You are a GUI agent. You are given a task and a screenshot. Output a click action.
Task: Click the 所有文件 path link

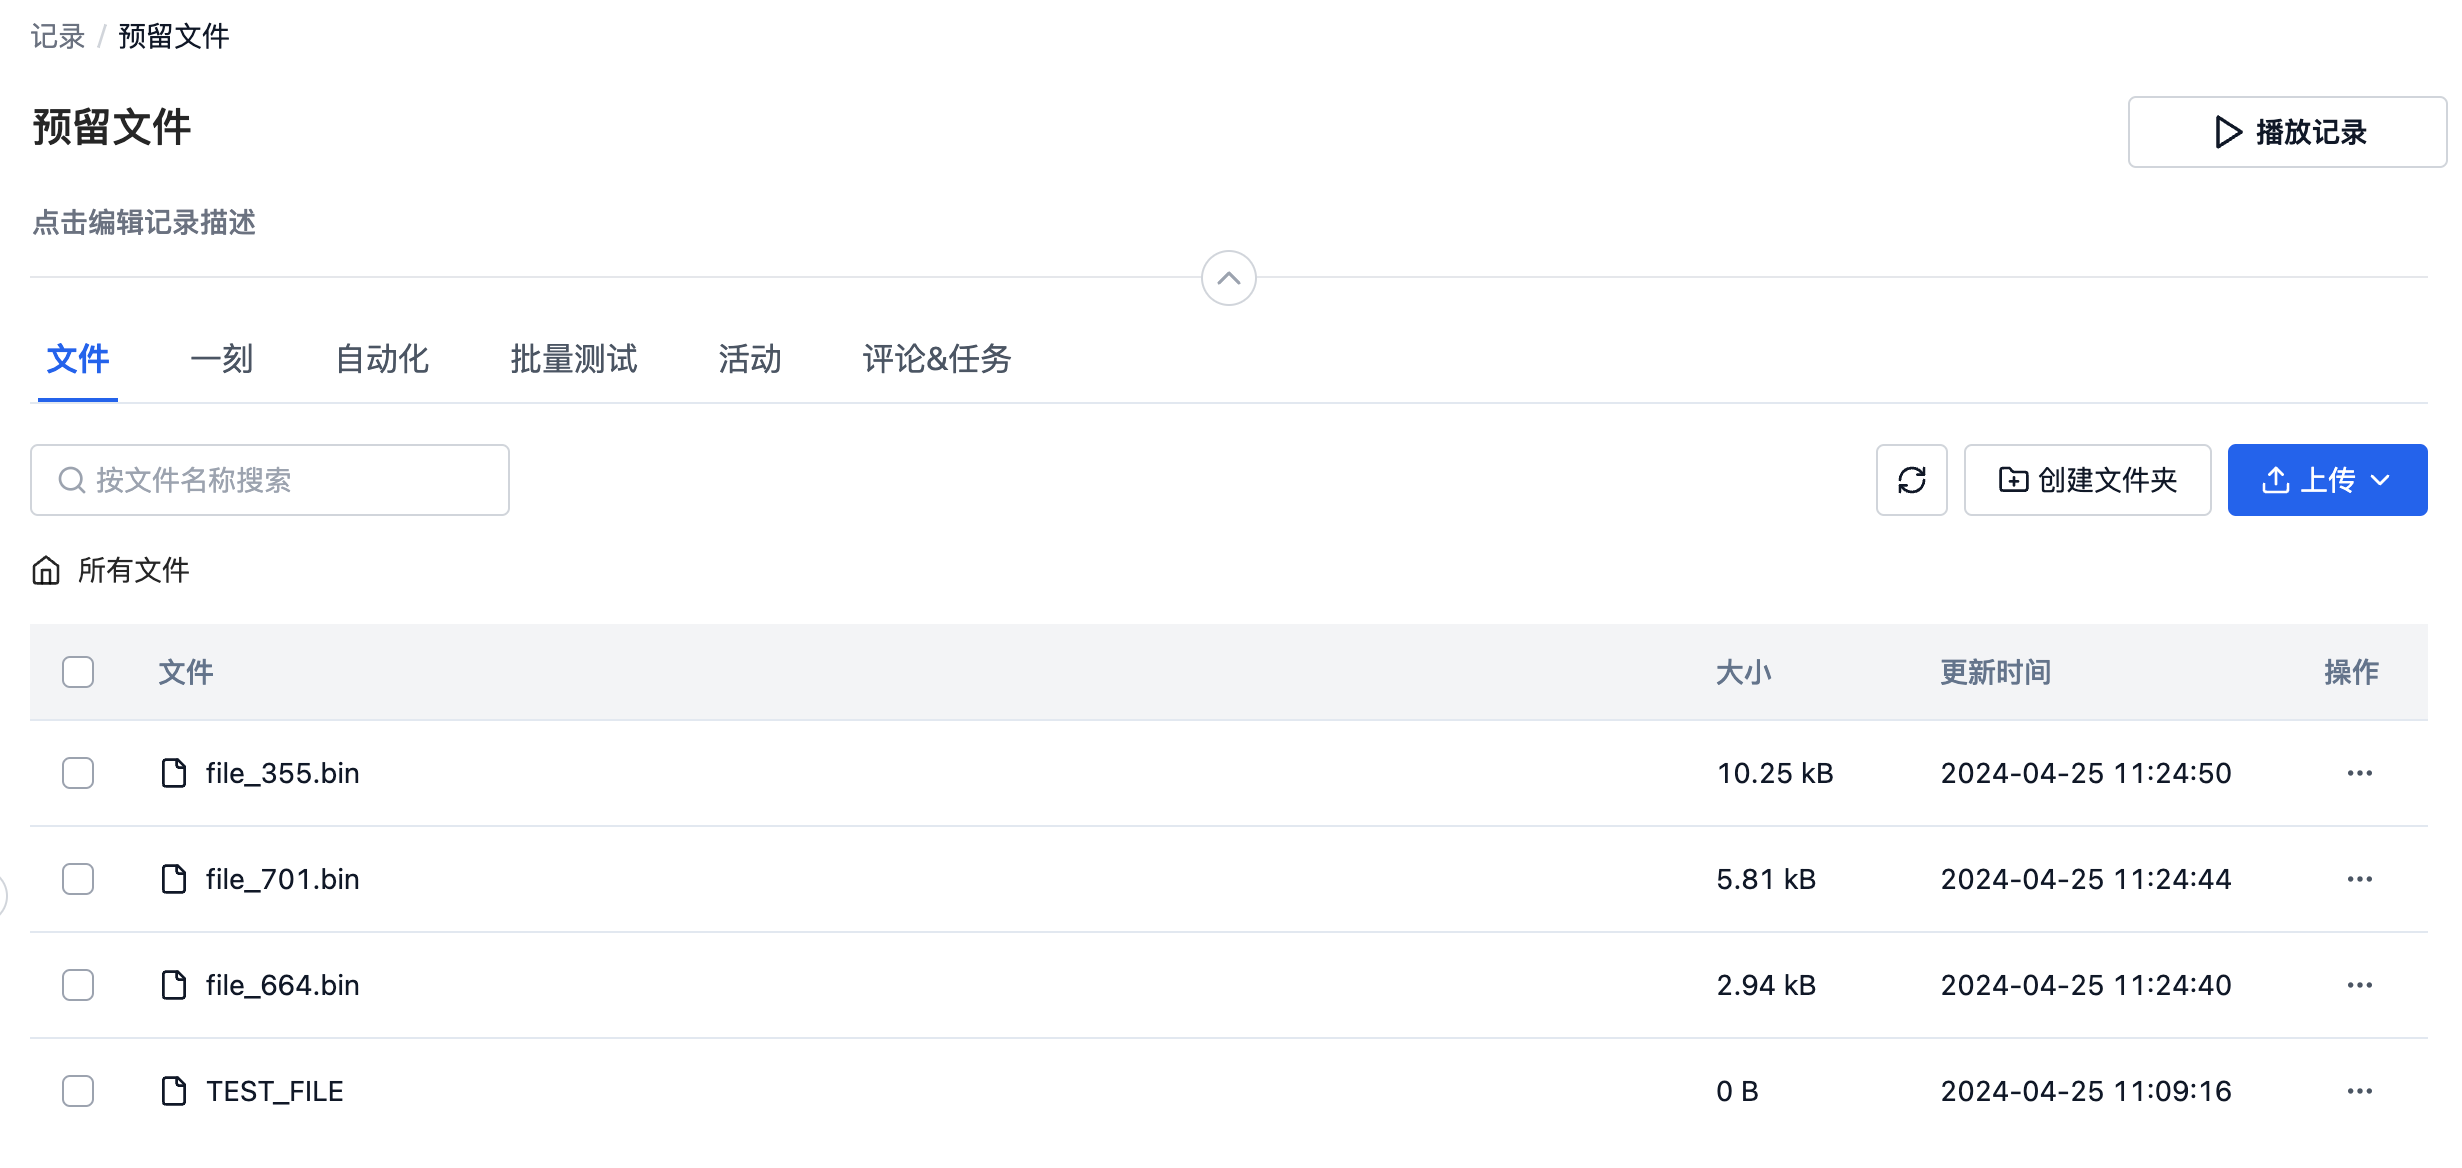(x=134, y=570)
